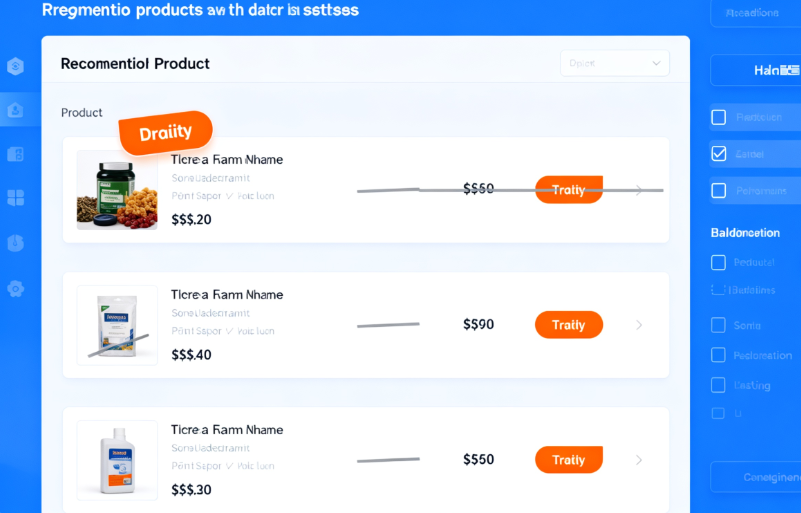
Task: Click the arrow icon beside first product
Action: (639, 189)
